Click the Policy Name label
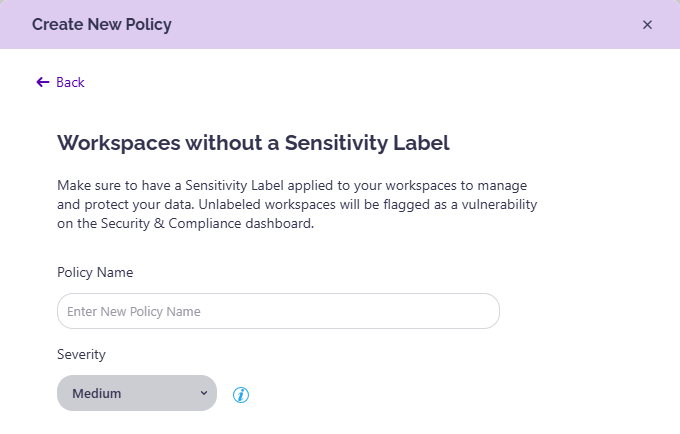Image resolution: width=680 pixels, height=434 pixels. point(95,272)
